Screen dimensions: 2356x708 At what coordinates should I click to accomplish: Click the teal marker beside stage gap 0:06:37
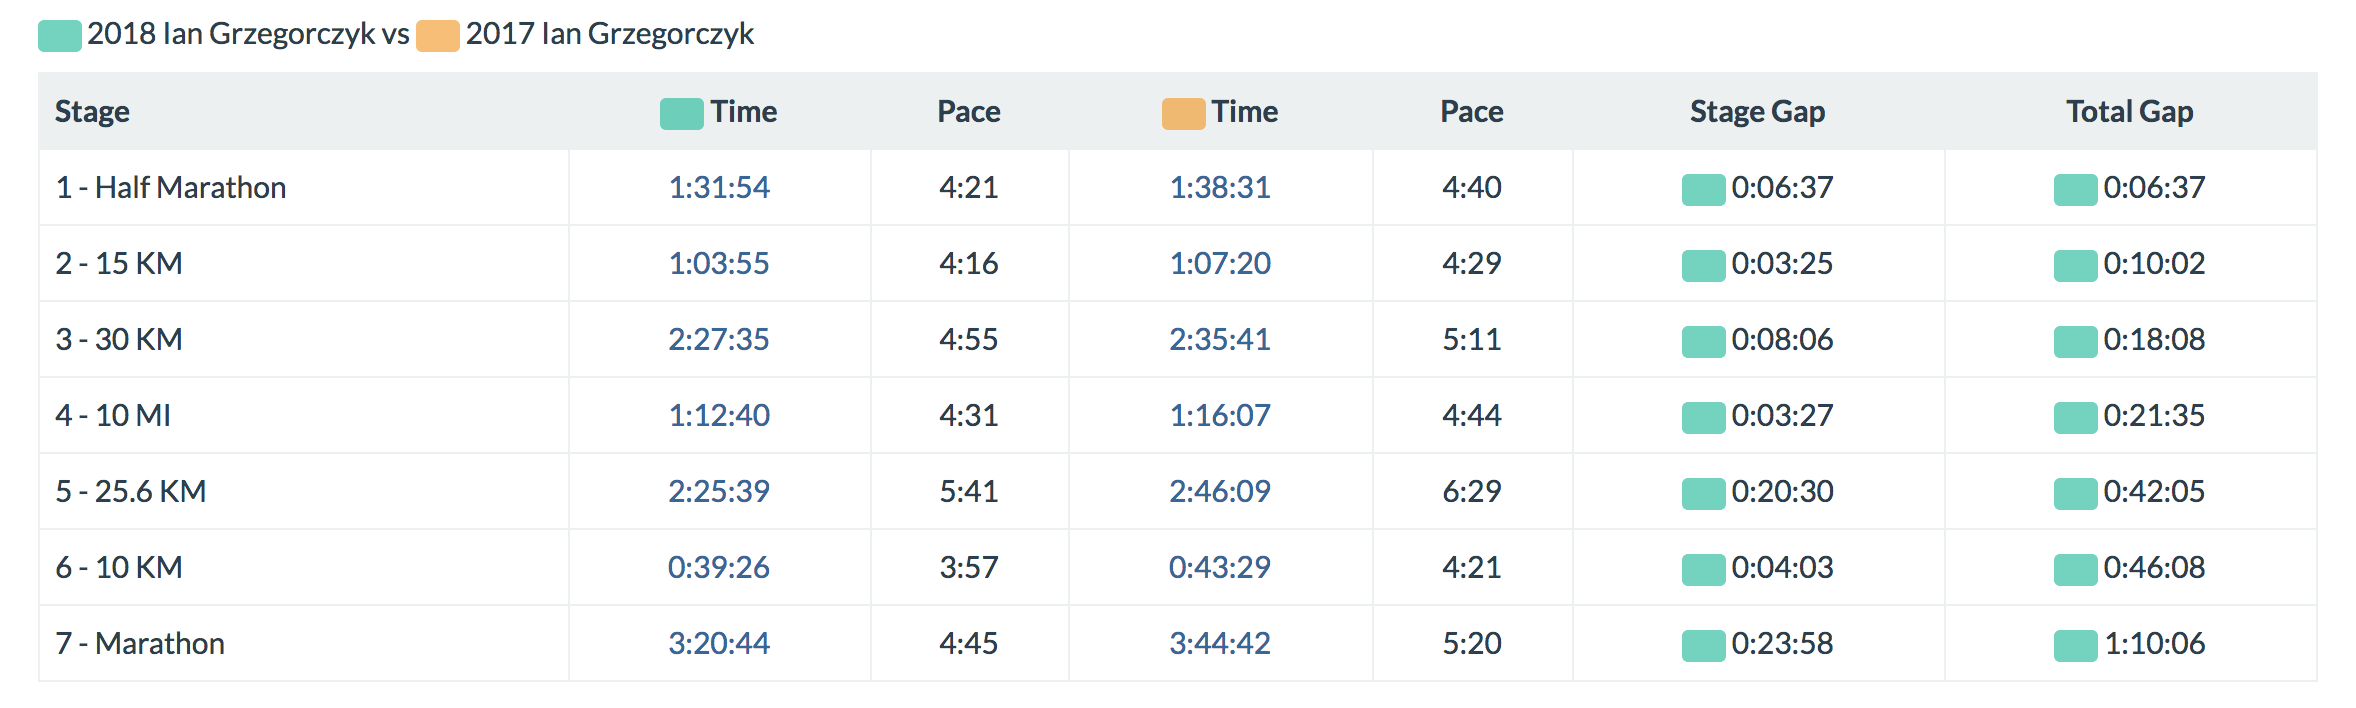click(x=1703, y=190)
